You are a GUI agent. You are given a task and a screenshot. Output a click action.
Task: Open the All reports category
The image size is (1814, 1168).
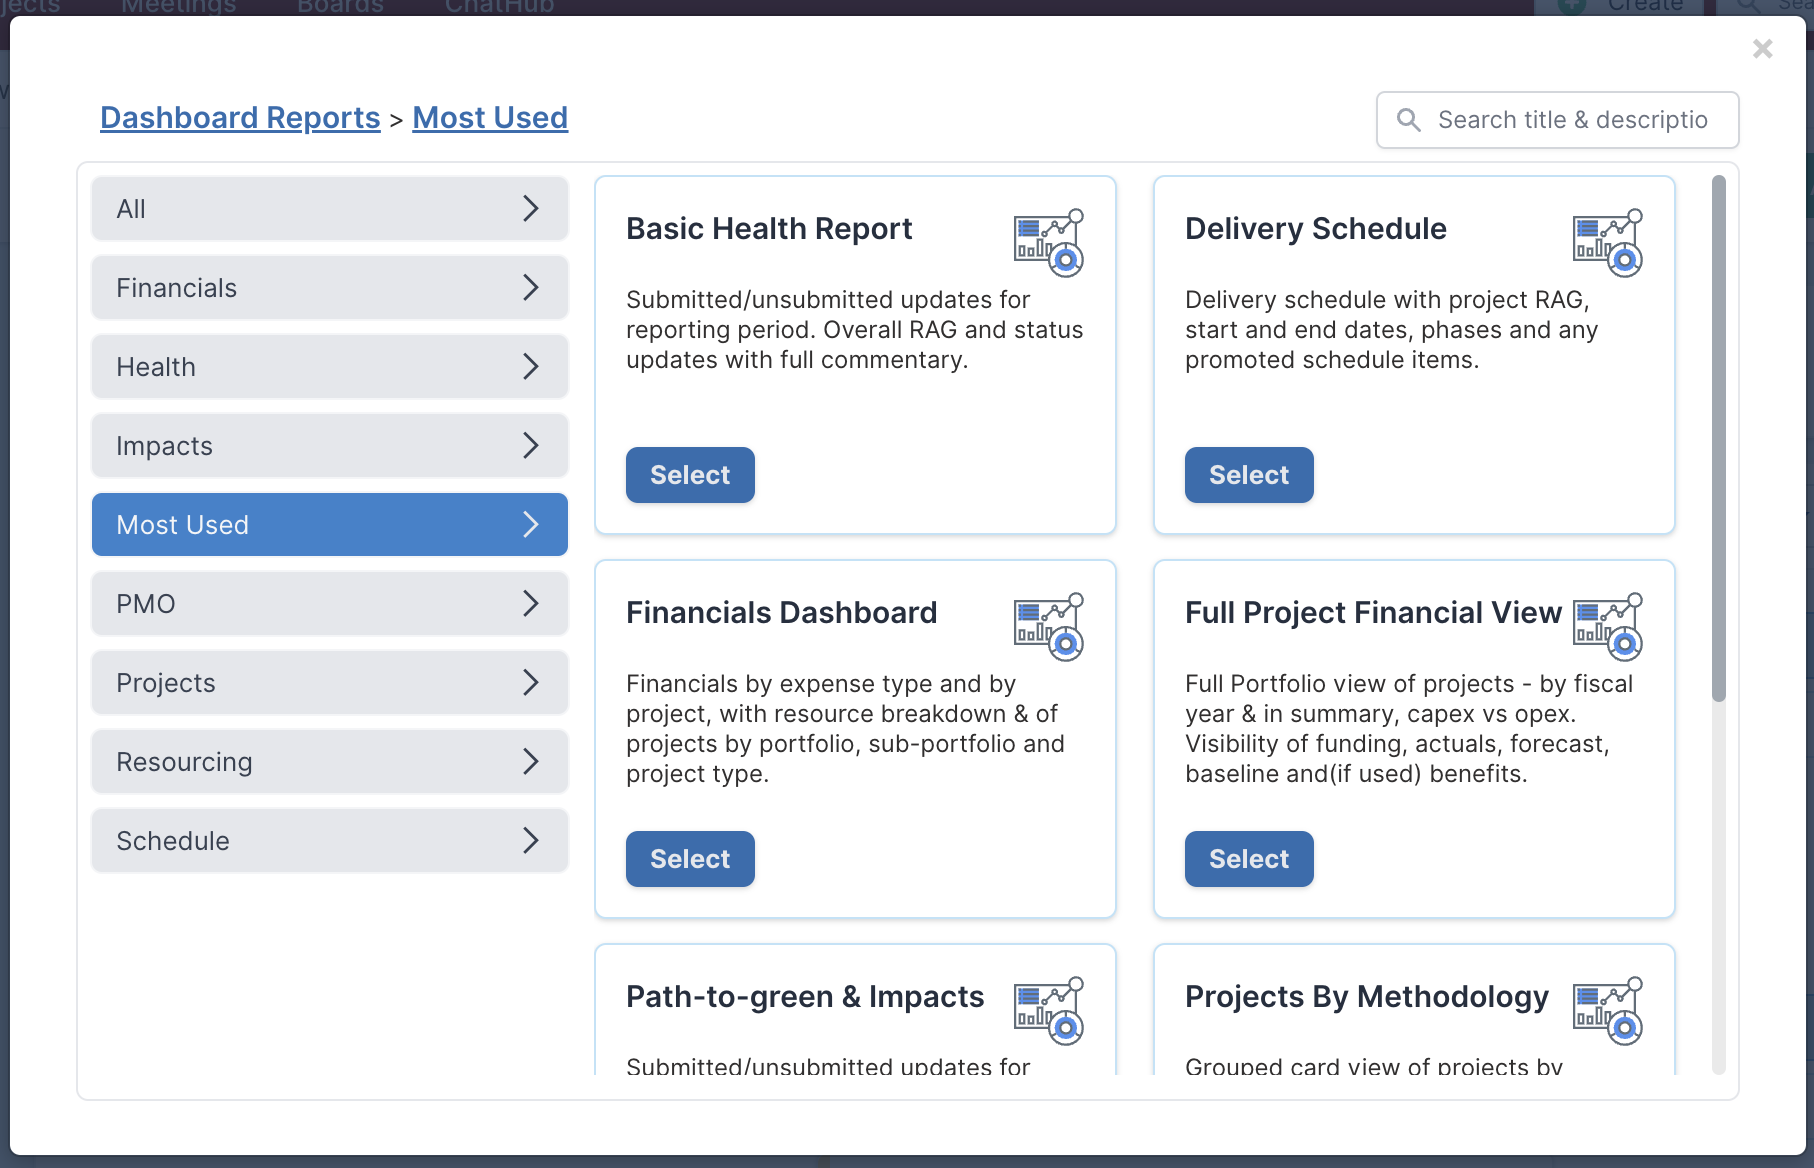click(x=330, y=209)
